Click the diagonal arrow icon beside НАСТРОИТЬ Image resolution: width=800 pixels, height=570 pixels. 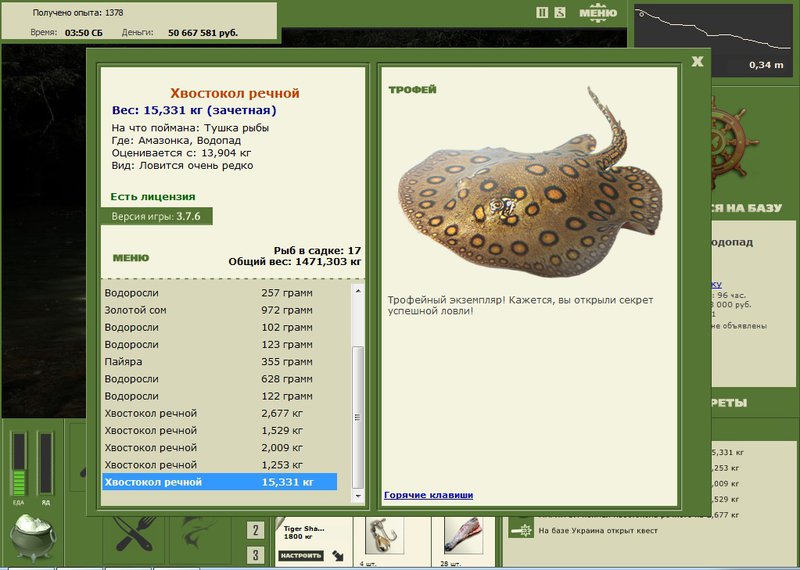pos(337,556)
